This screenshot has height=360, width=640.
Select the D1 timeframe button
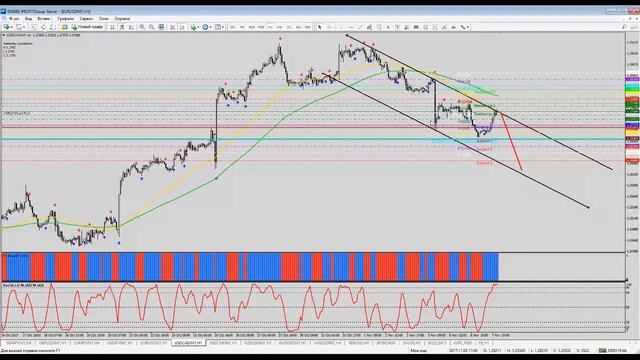pos(289,27)
